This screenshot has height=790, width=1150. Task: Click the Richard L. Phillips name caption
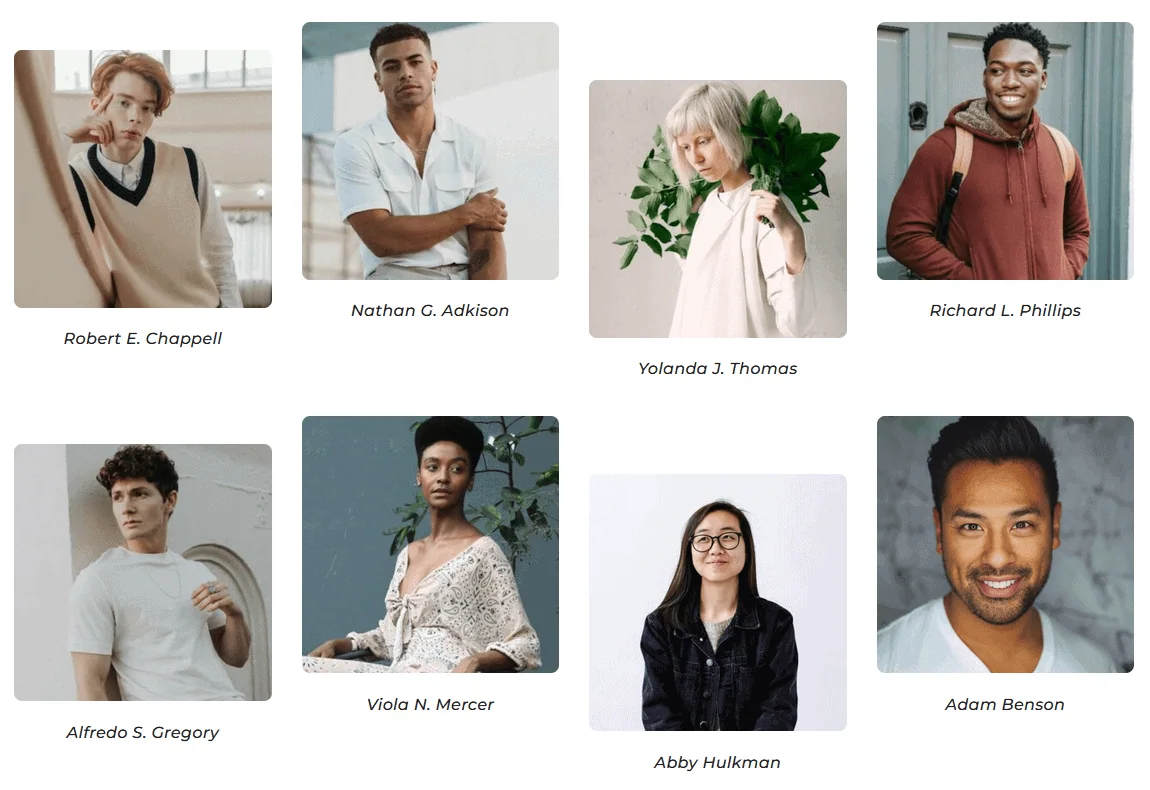pyautogui.click(x=1006, y=311)
